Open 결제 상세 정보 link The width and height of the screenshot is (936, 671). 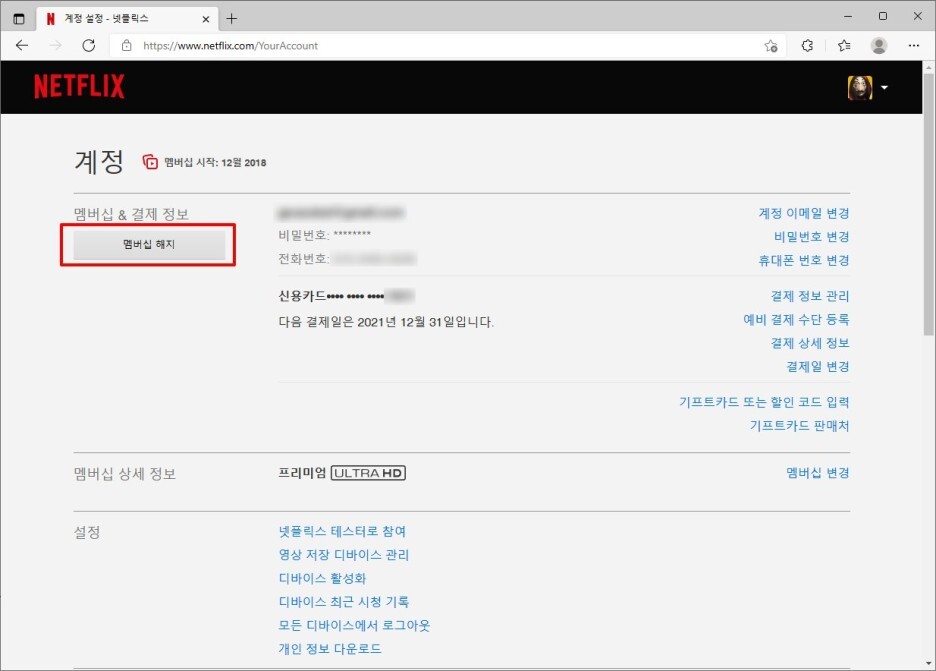809,343
